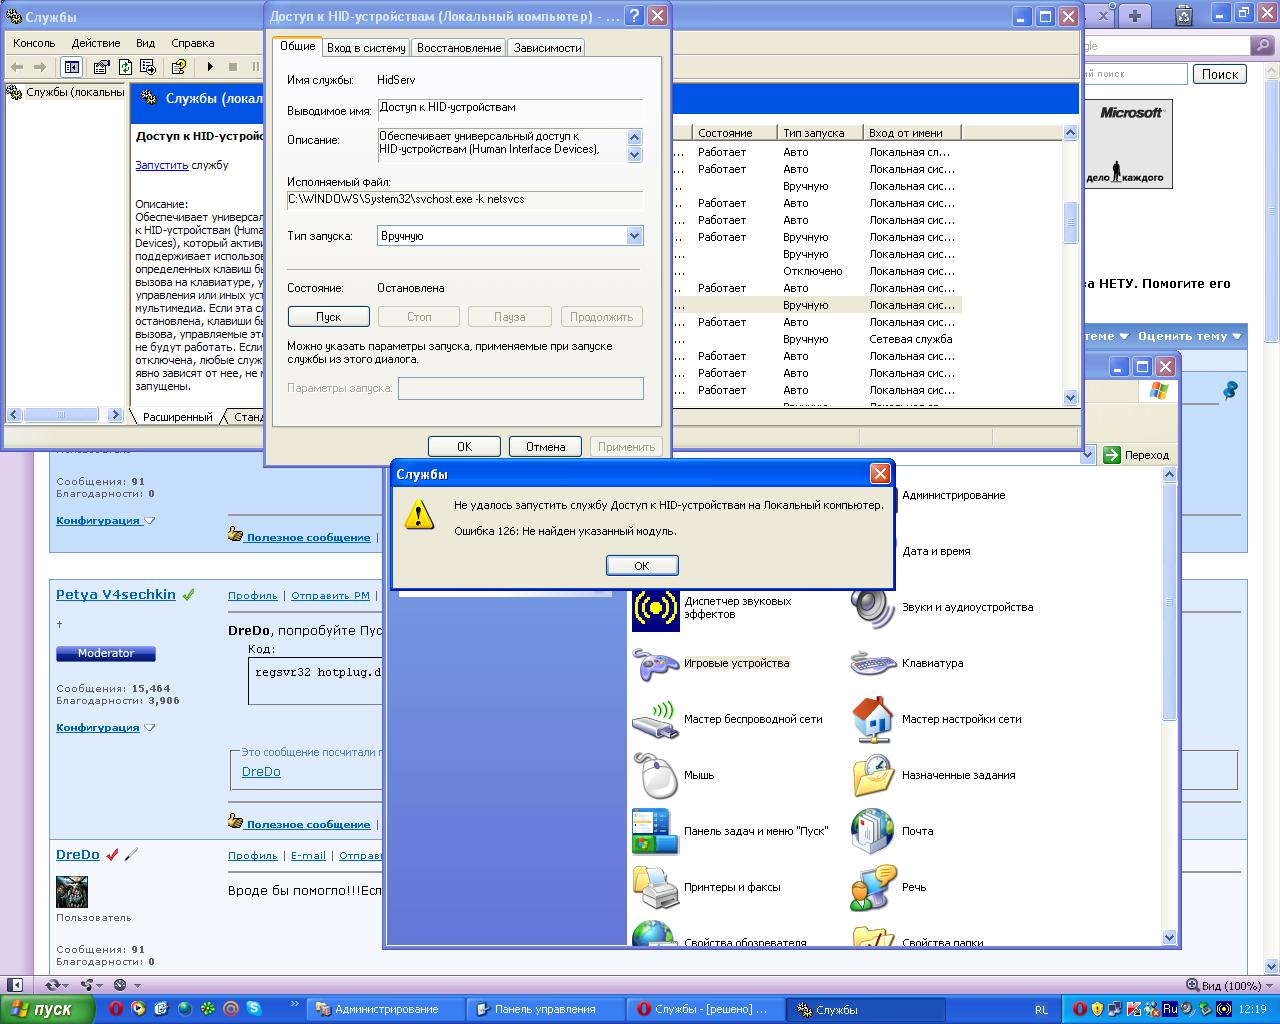Open the Оценить тему dropdown
The height and width of the screenshot is (1024, 1280).
pos(1189,336)
